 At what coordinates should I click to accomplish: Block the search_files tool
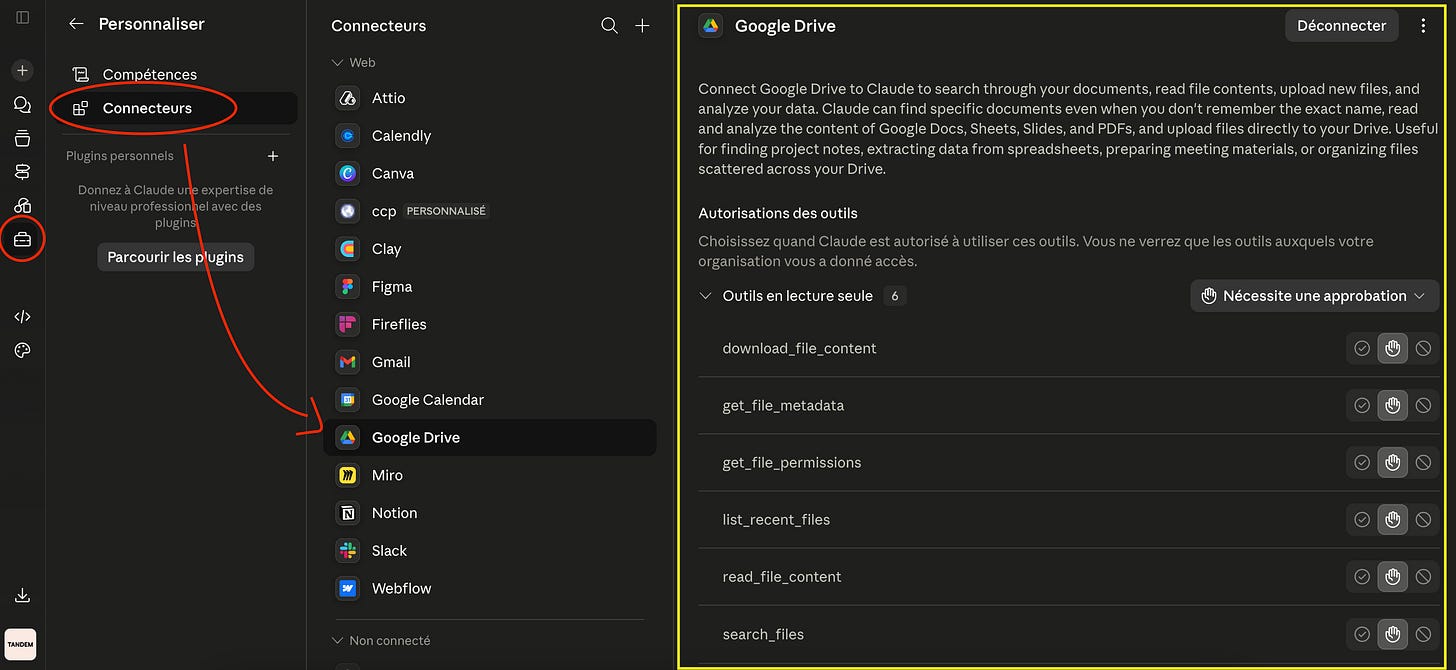click(1423, 634)
